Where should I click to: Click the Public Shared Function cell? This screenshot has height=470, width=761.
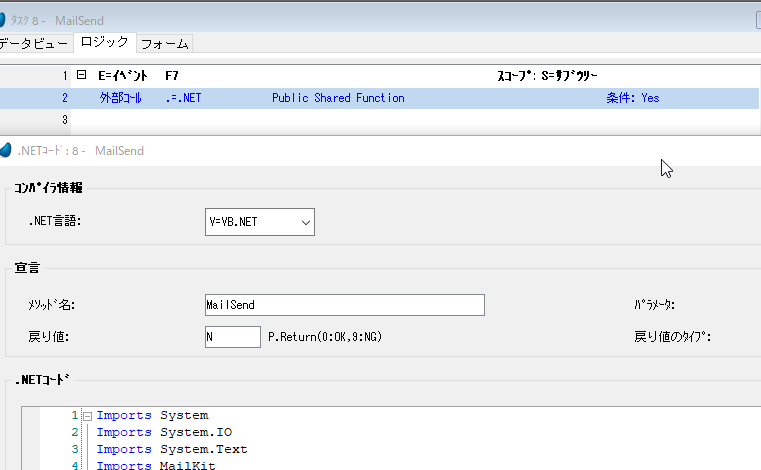point(338,98)
